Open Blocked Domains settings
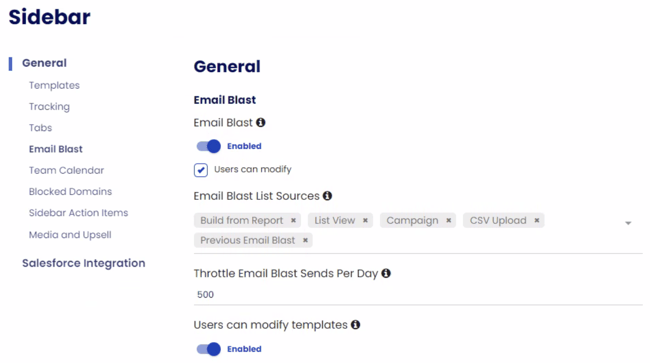Viewport: 650px width, 363px height. [70, 191]
